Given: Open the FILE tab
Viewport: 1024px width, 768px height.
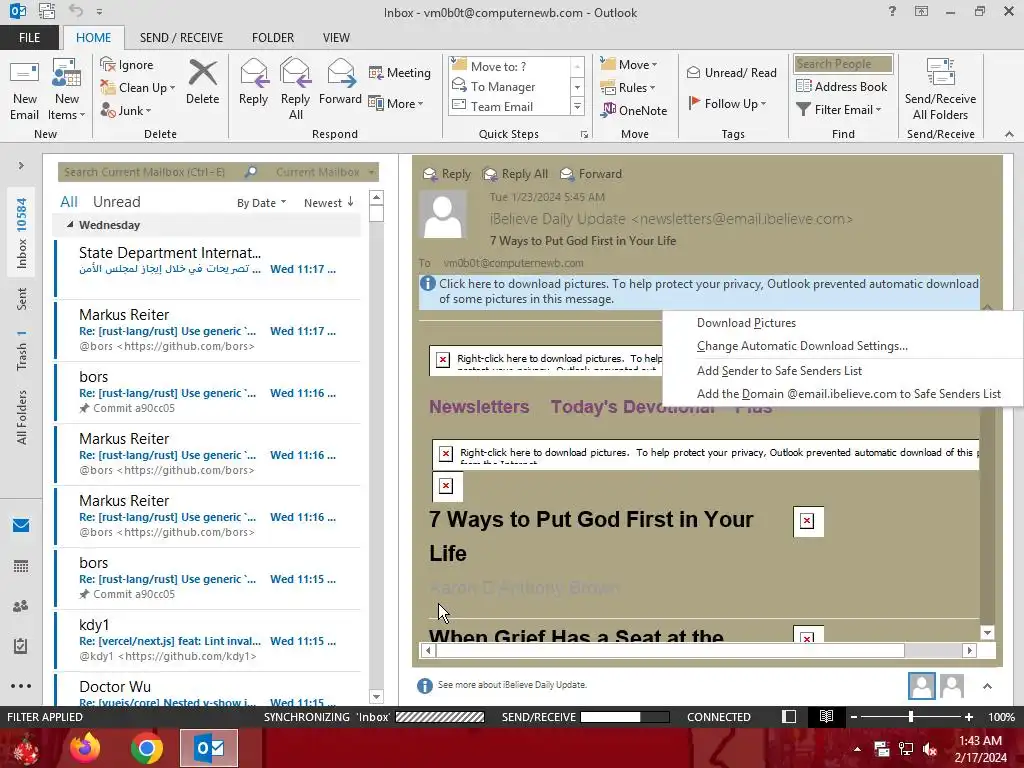Looking at the screenshot, I should 29,38.
